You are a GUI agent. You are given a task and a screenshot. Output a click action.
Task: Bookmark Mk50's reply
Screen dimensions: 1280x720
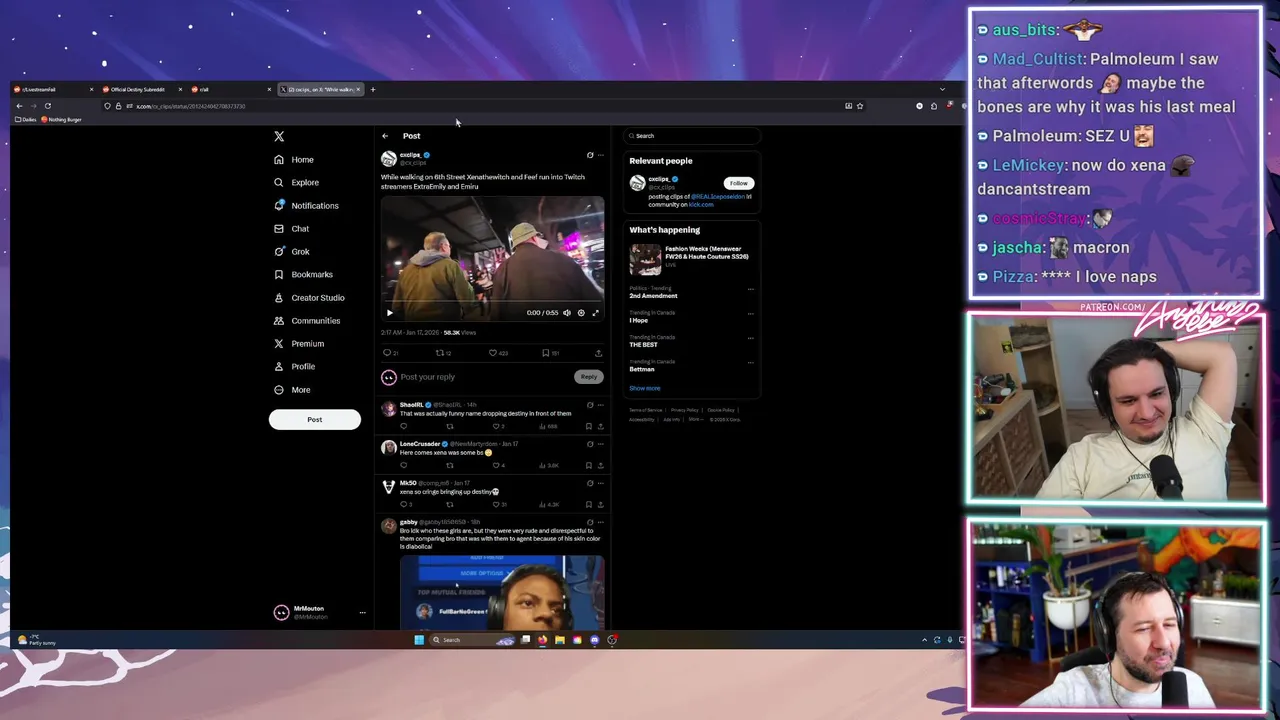pyautogui.click(x=589, y=504)
